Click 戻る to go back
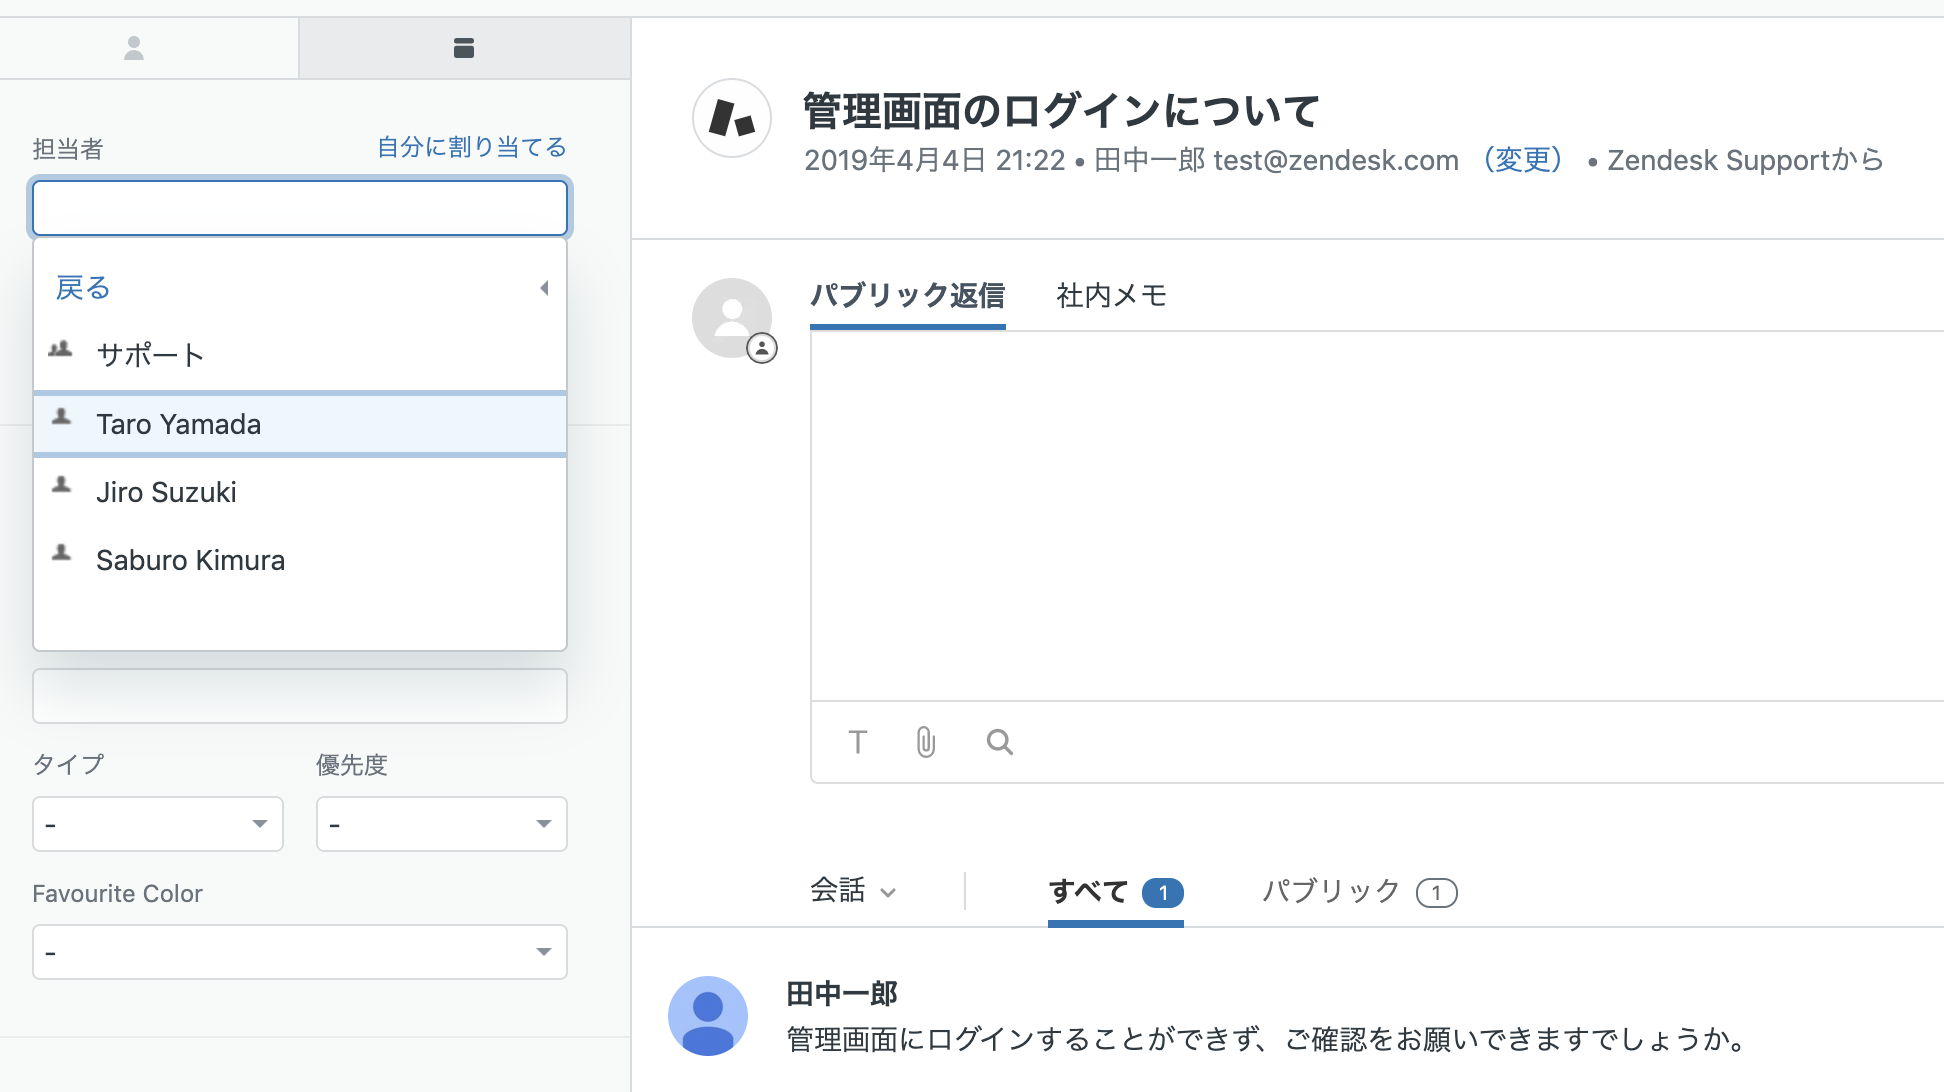 [x=83, y=288]
